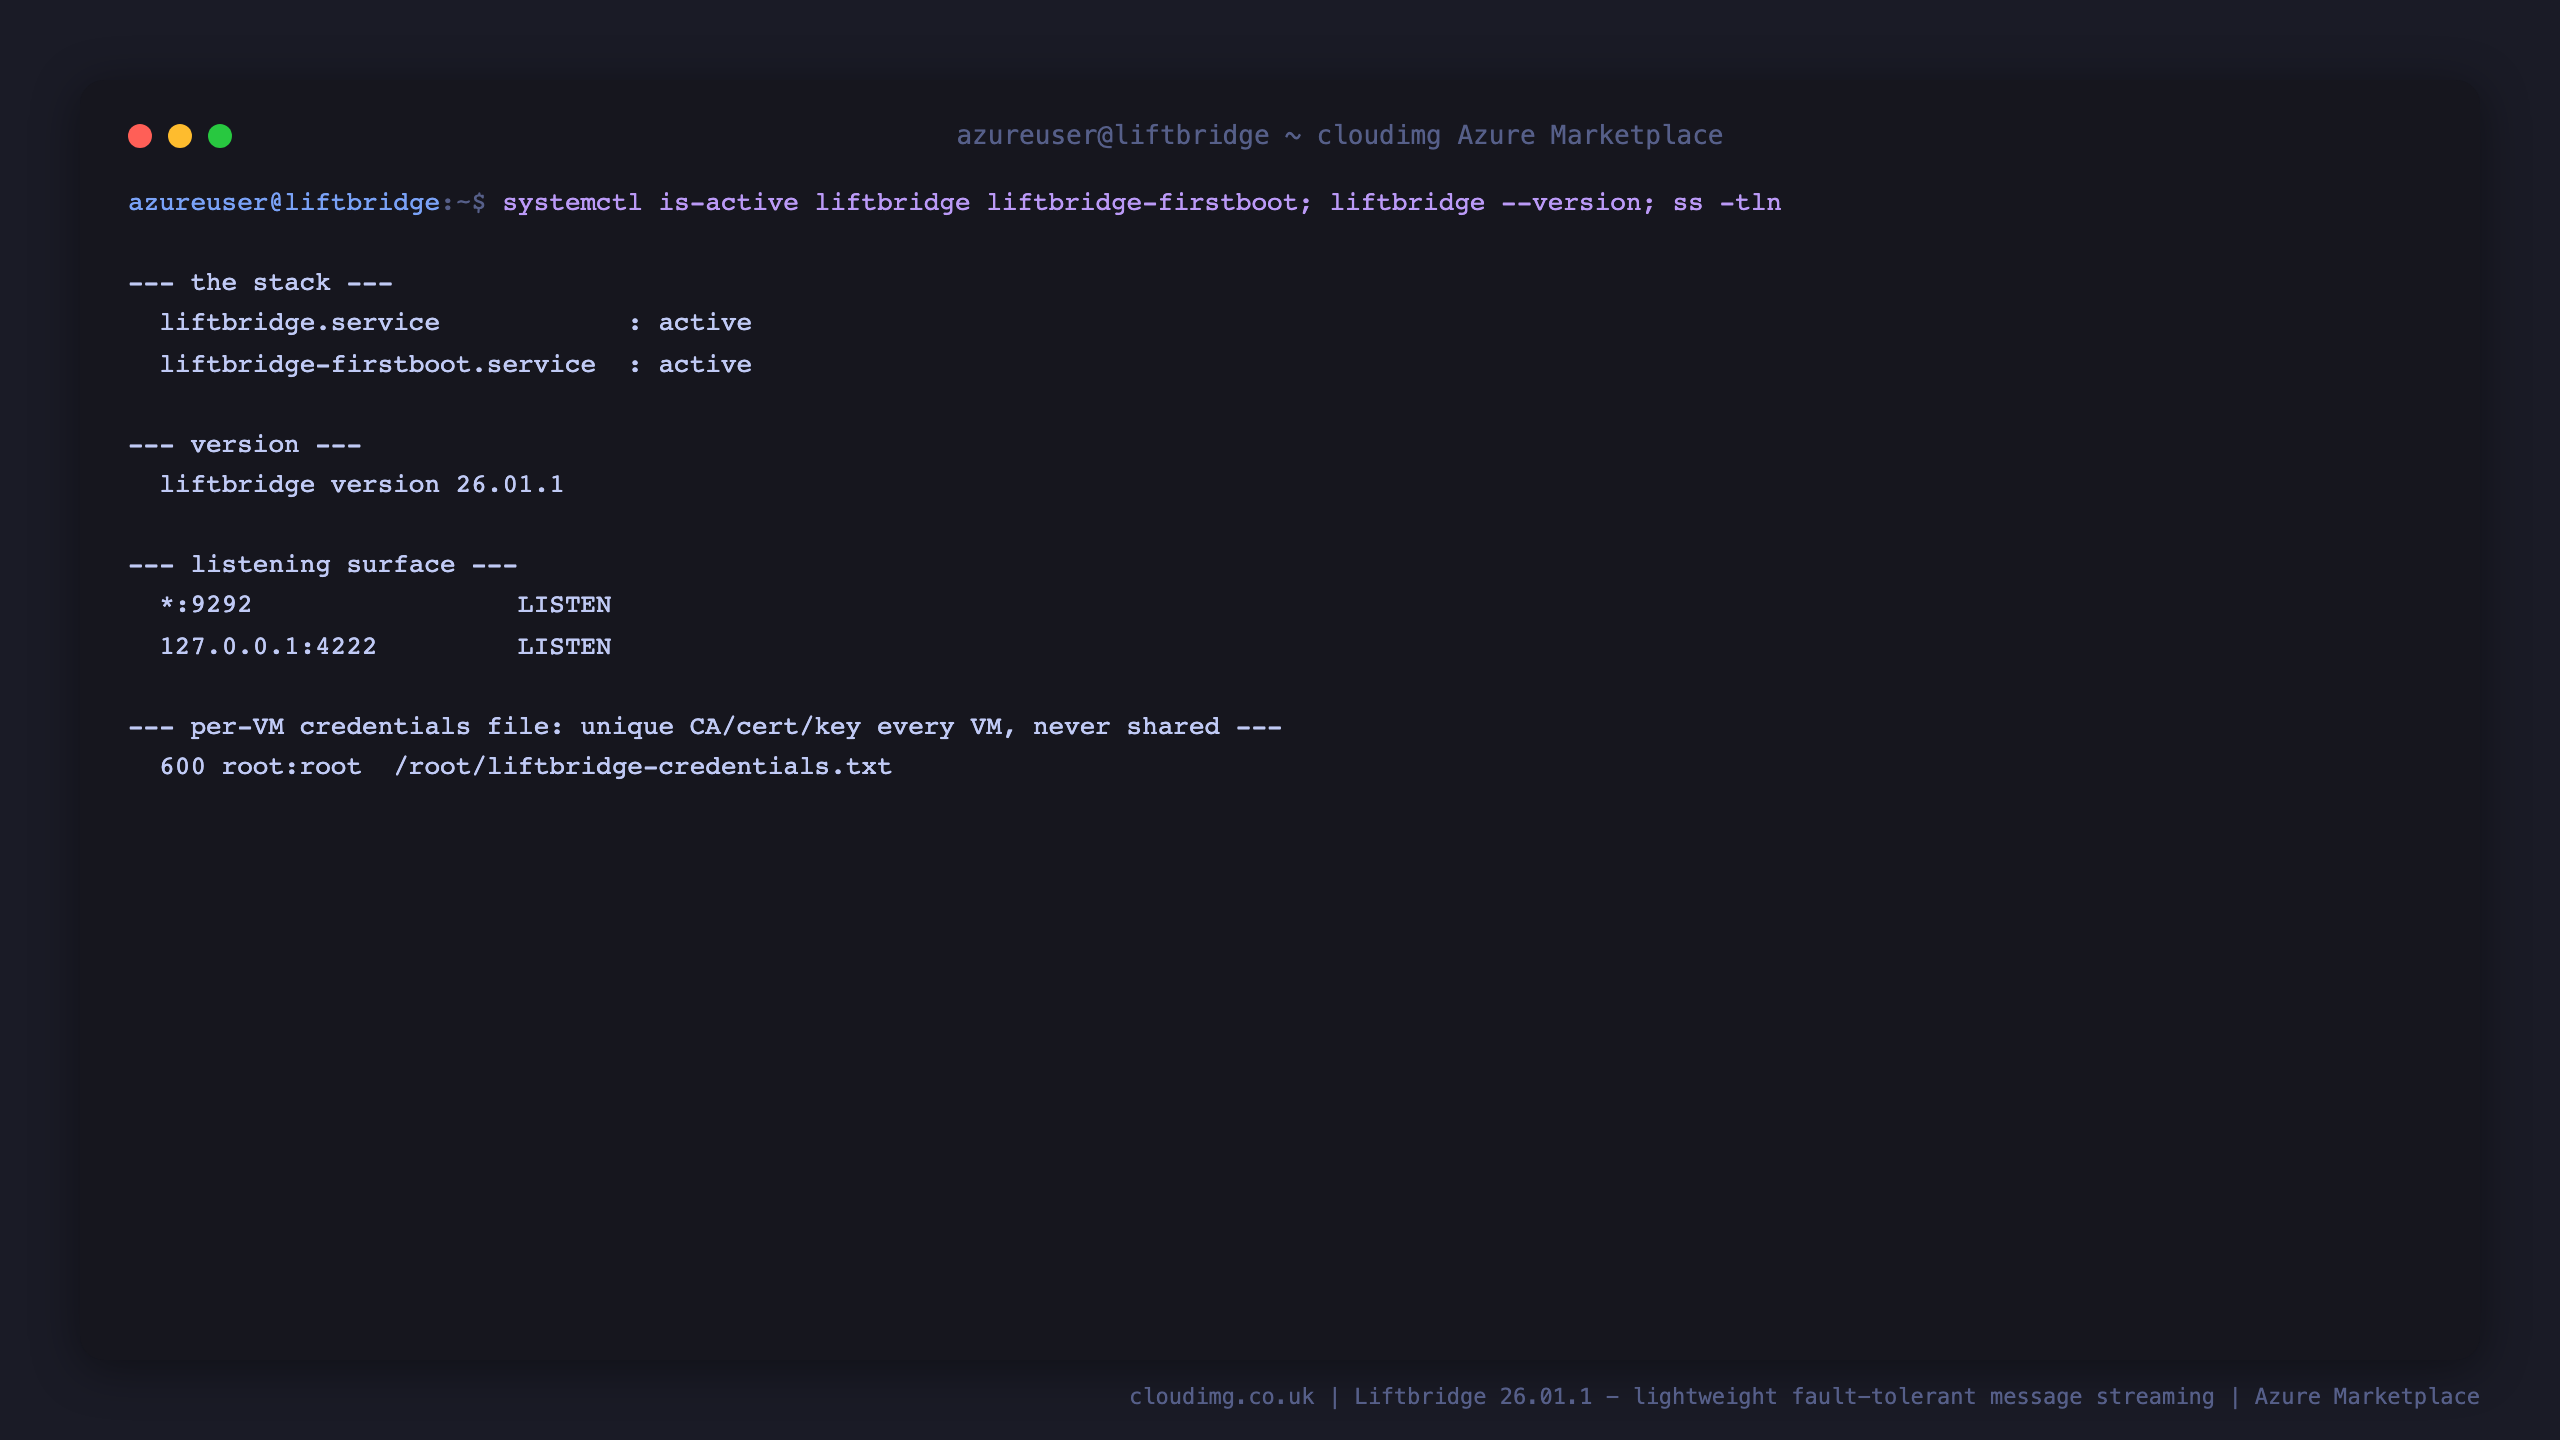This screenshot has height=1440, width=2560.
Task: Click the per-VM credentials file heading
Action: [705, 727]
